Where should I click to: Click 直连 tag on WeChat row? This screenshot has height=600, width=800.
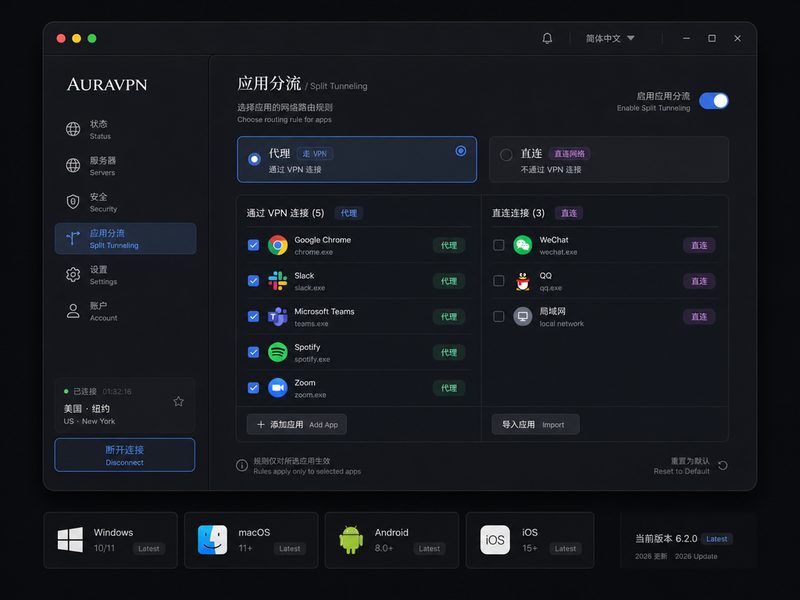tap(699, 245)
